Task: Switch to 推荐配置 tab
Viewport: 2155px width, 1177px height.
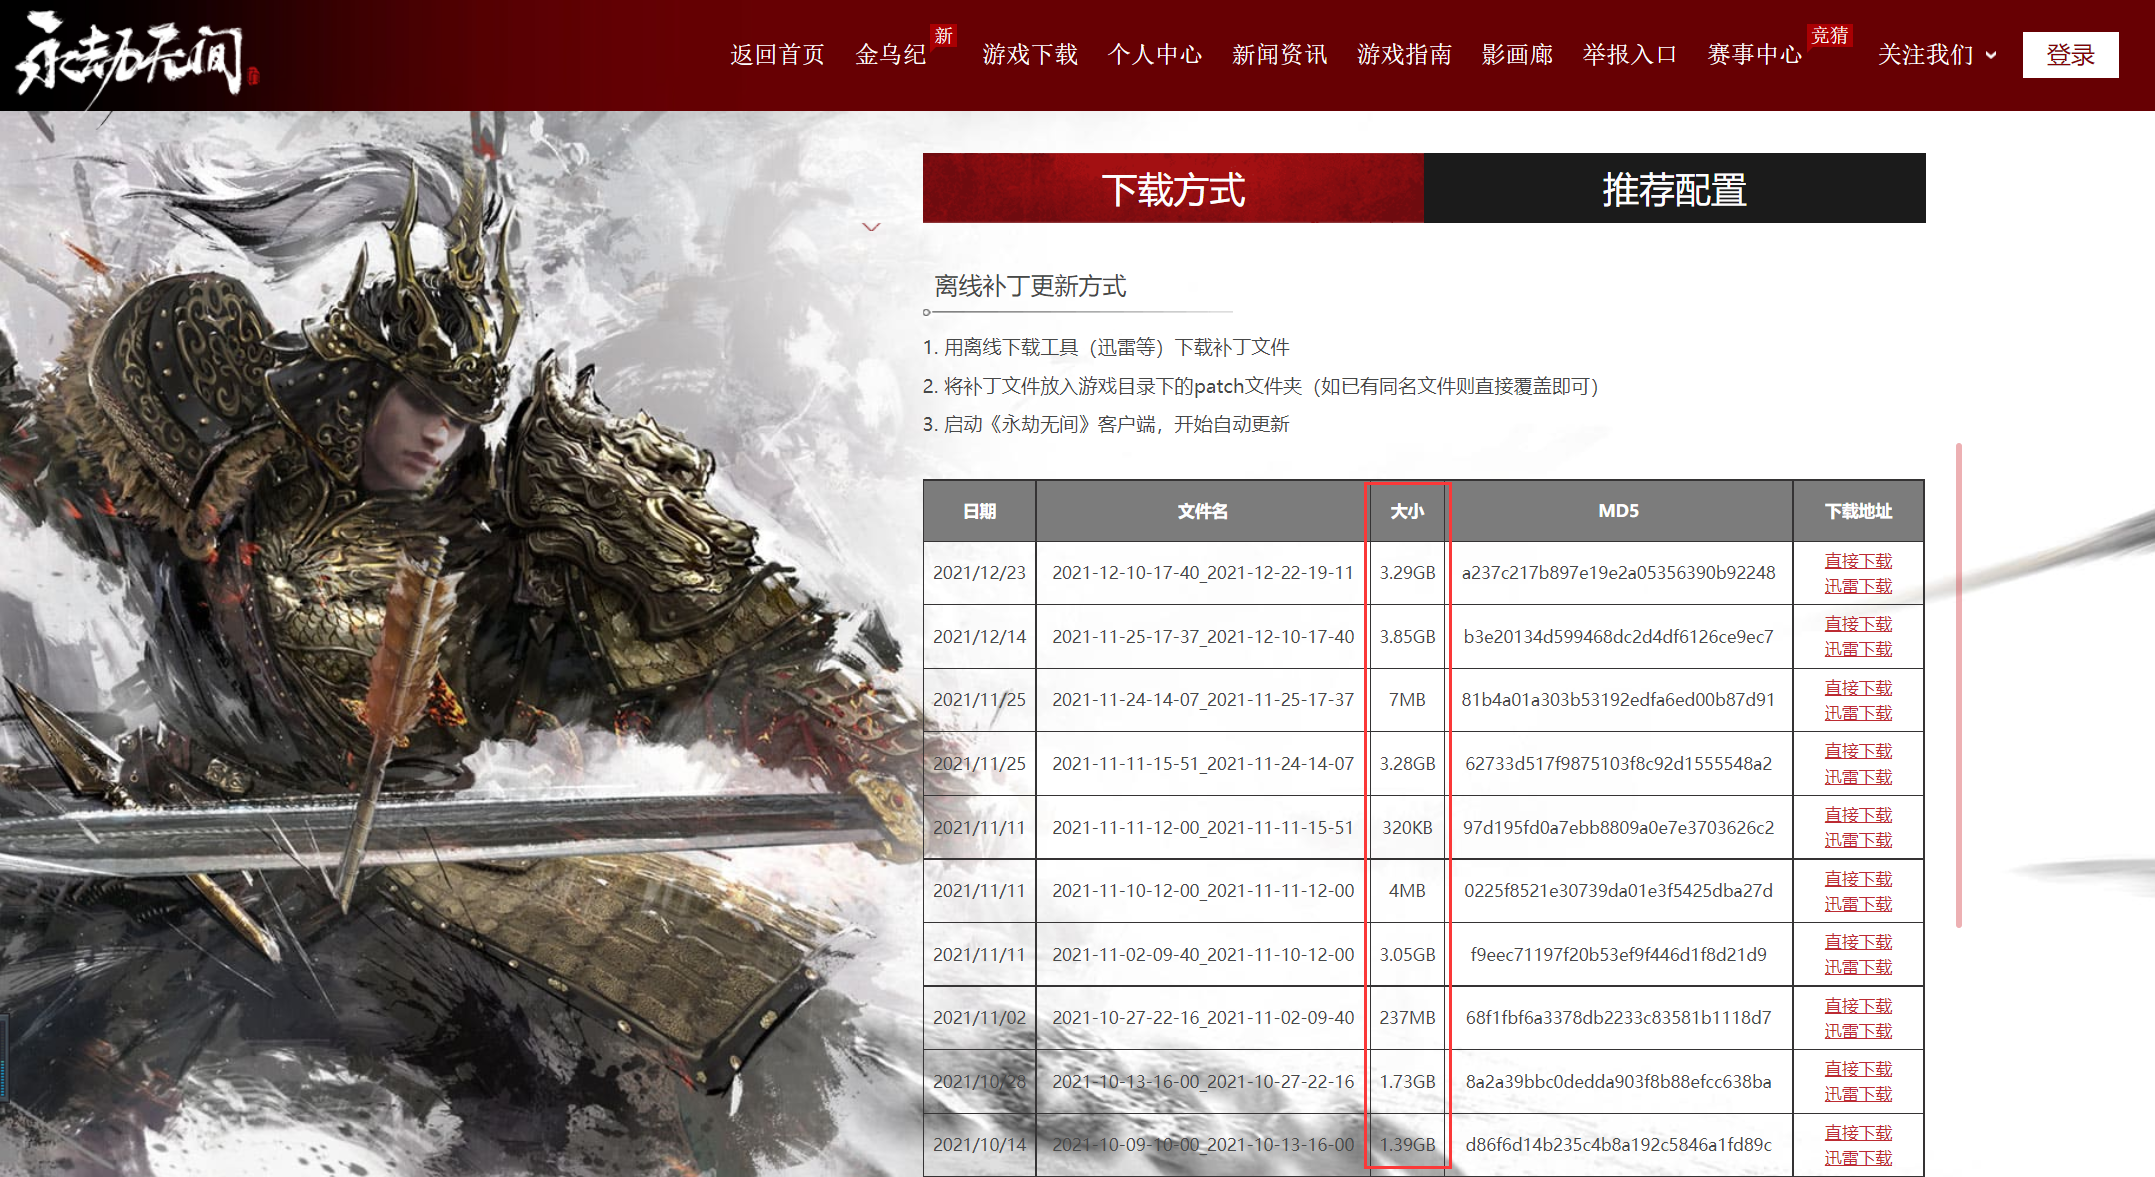Action: (x=1675, y=188)
